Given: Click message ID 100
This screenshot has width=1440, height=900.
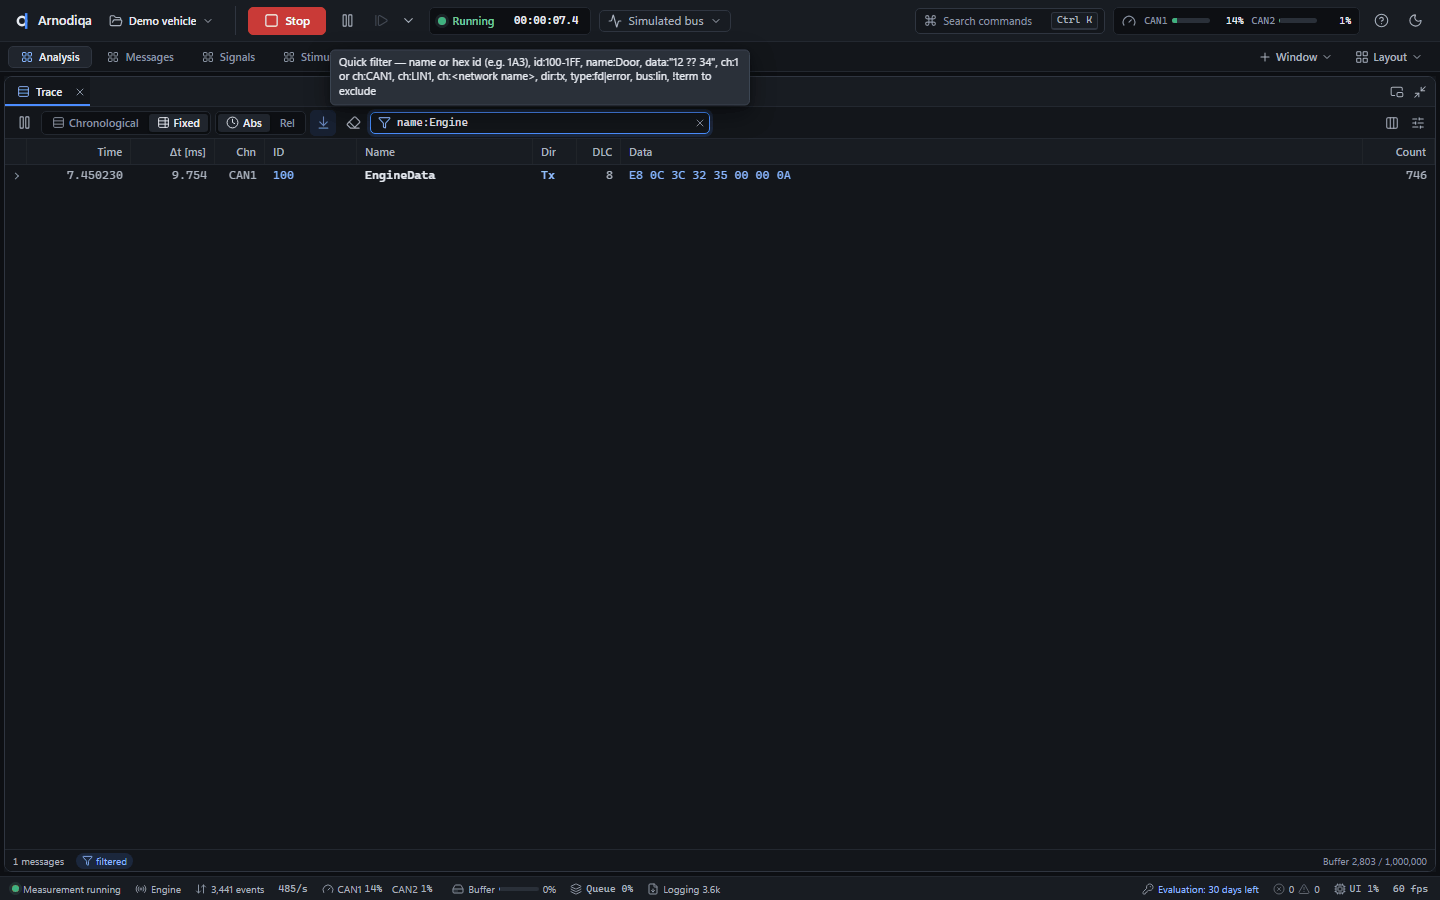Looking at the screenshot, I should pos(283,175).
